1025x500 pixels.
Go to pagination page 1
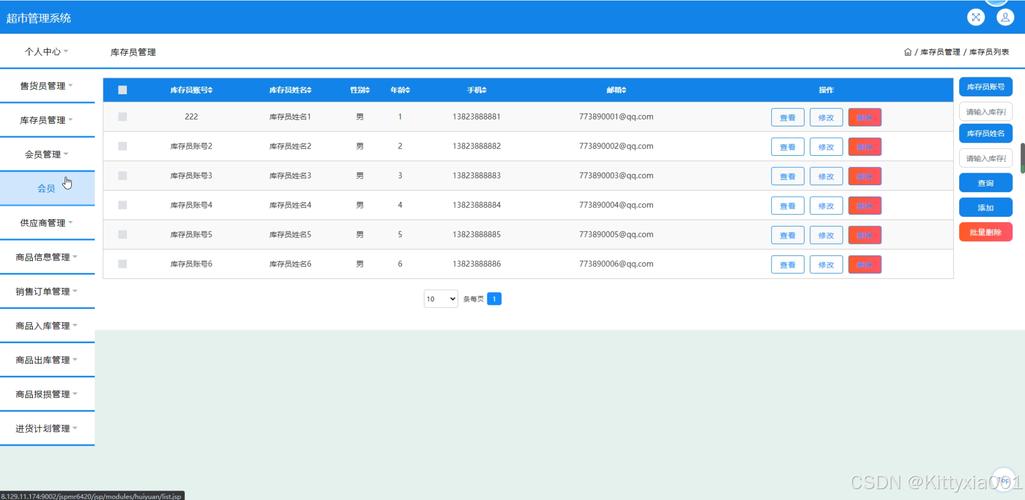click(x=495, y=299)
